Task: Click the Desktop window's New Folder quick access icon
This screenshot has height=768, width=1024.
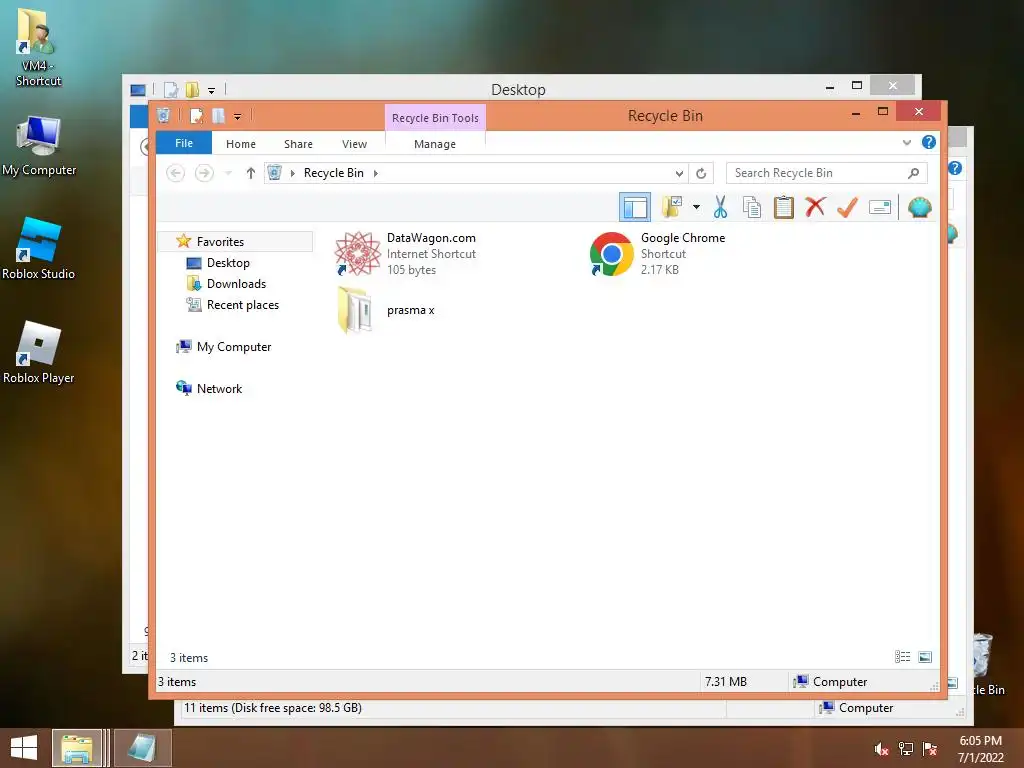Action: (x=193, y=89)
